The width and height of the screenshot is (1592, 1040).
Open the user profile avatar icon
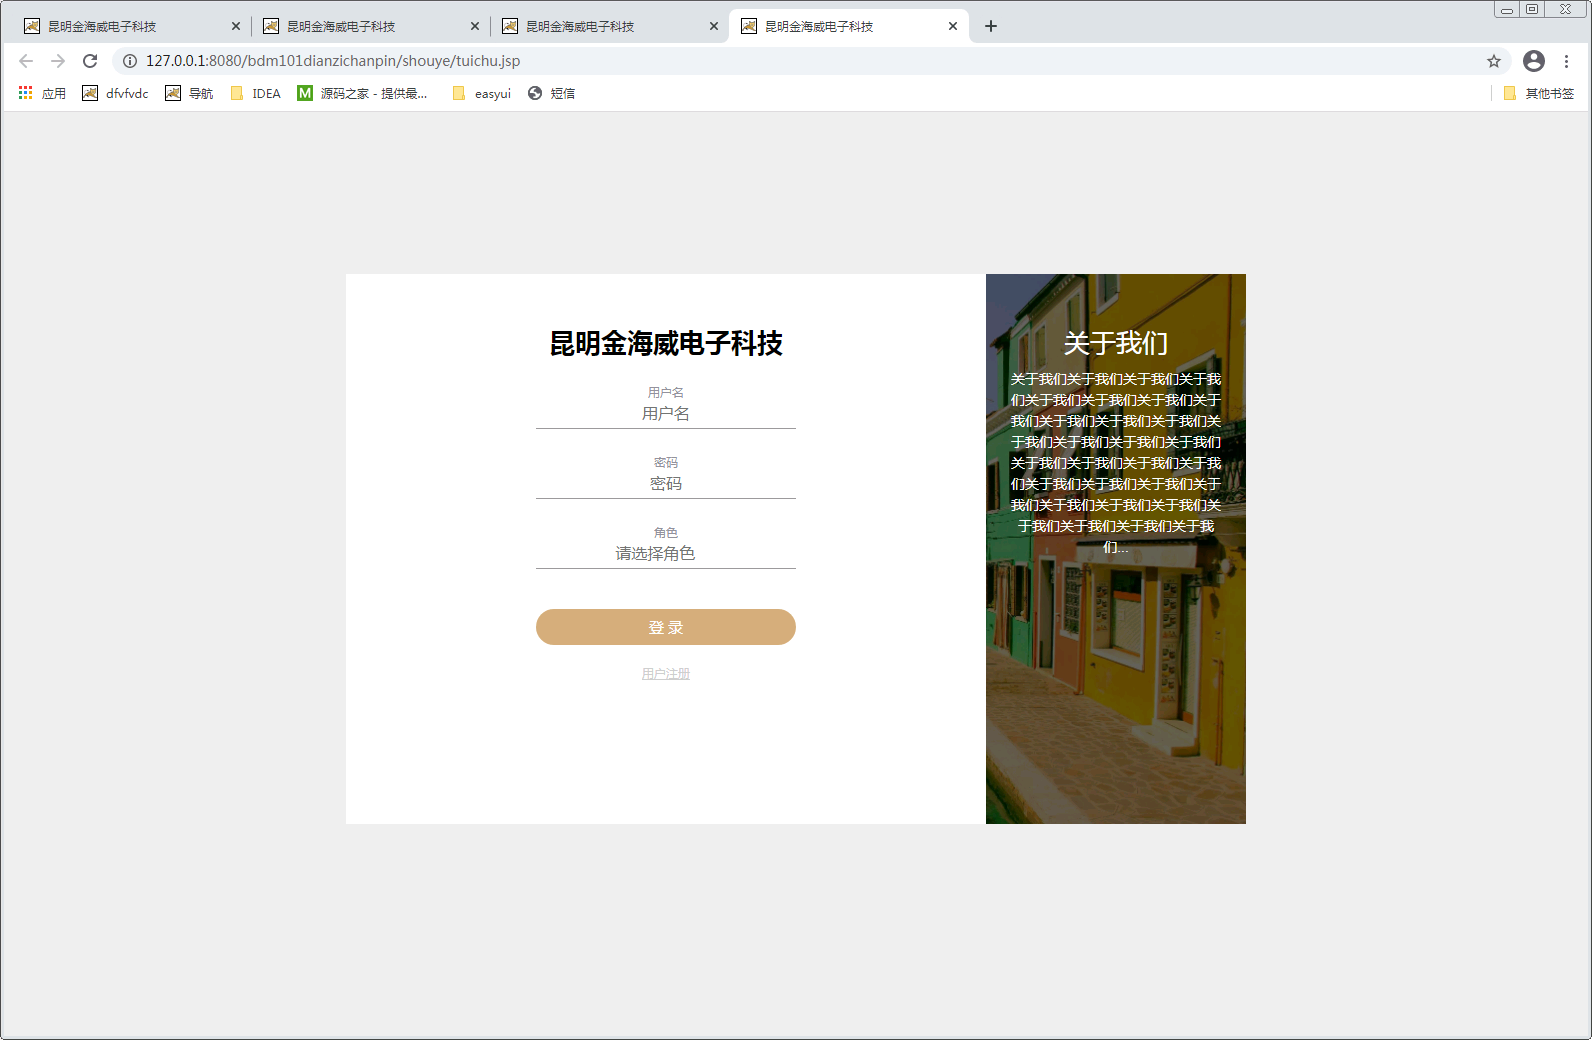[1534, 61]
